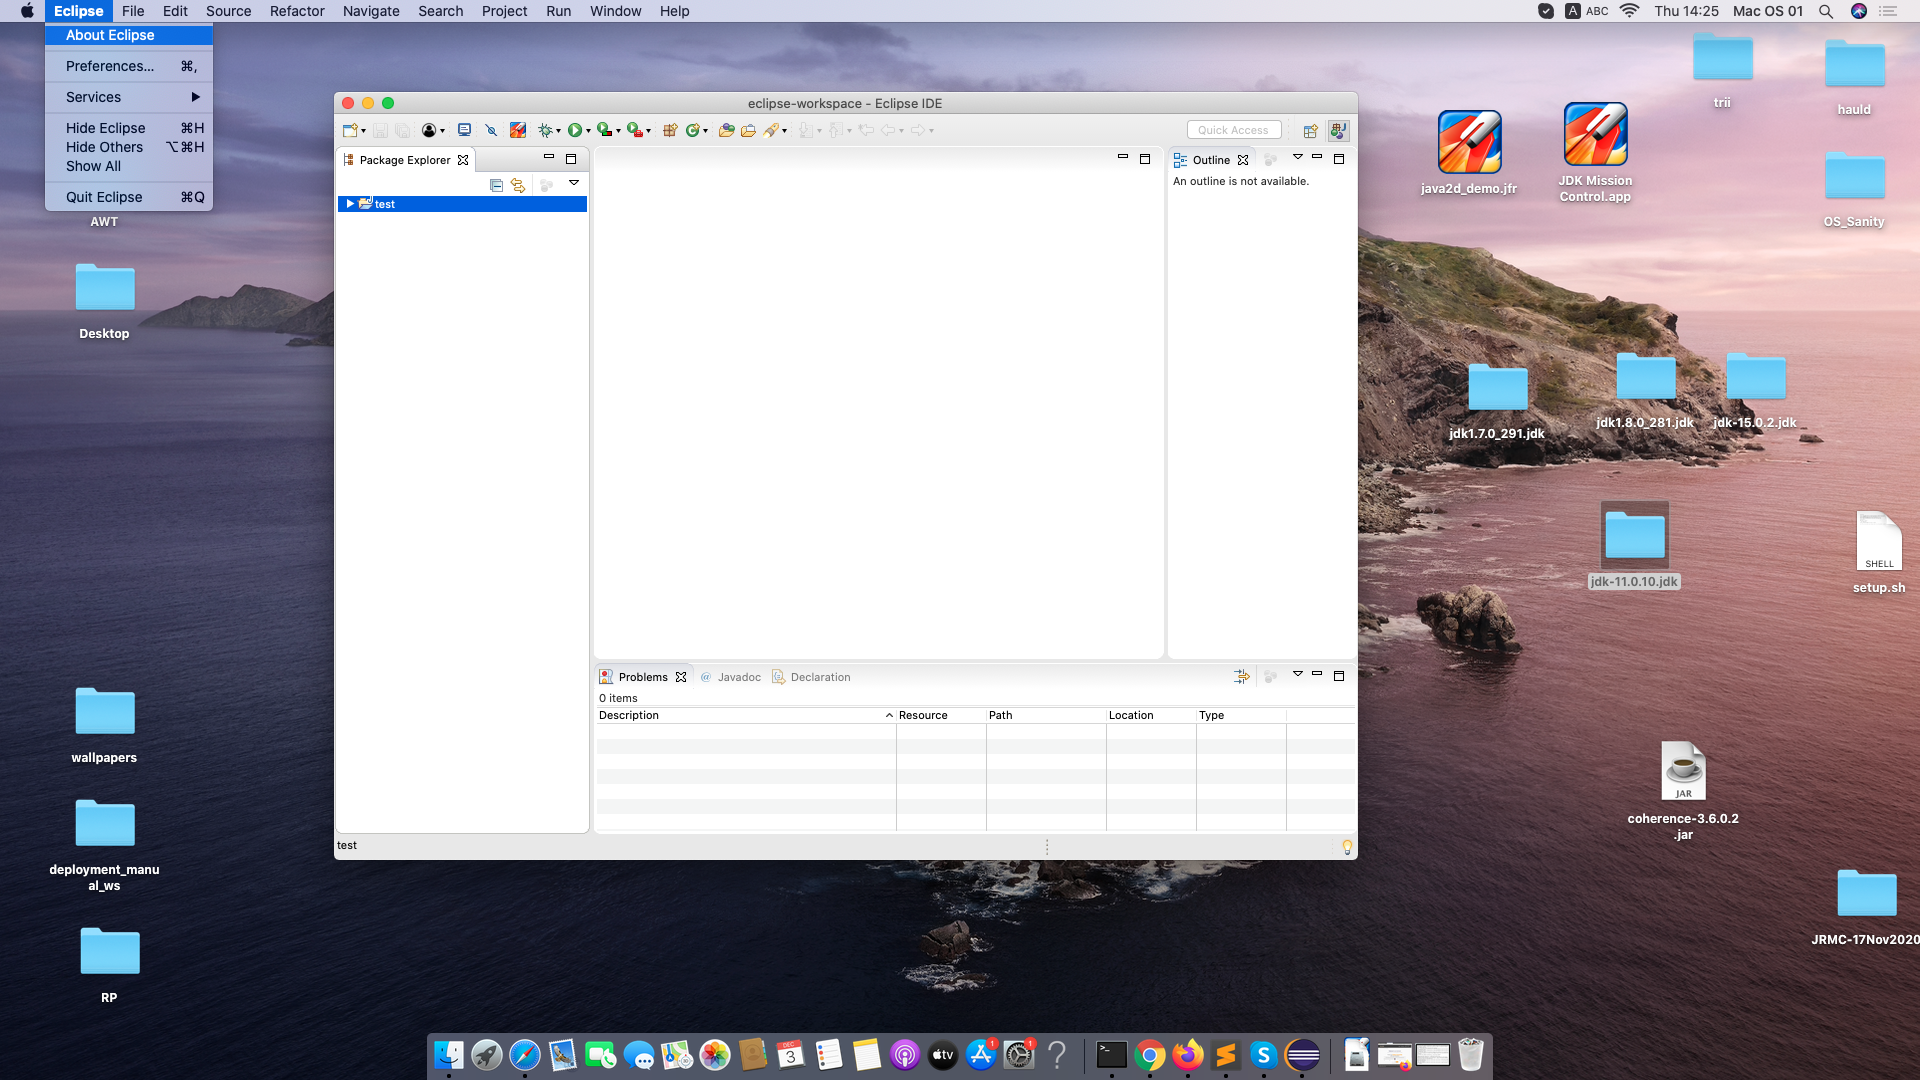Image resolution: width=1920 pixels, height=1080 pixels.
Task: Click the green Run button icon
Action: pyautogui.click(x=575, y=130)
